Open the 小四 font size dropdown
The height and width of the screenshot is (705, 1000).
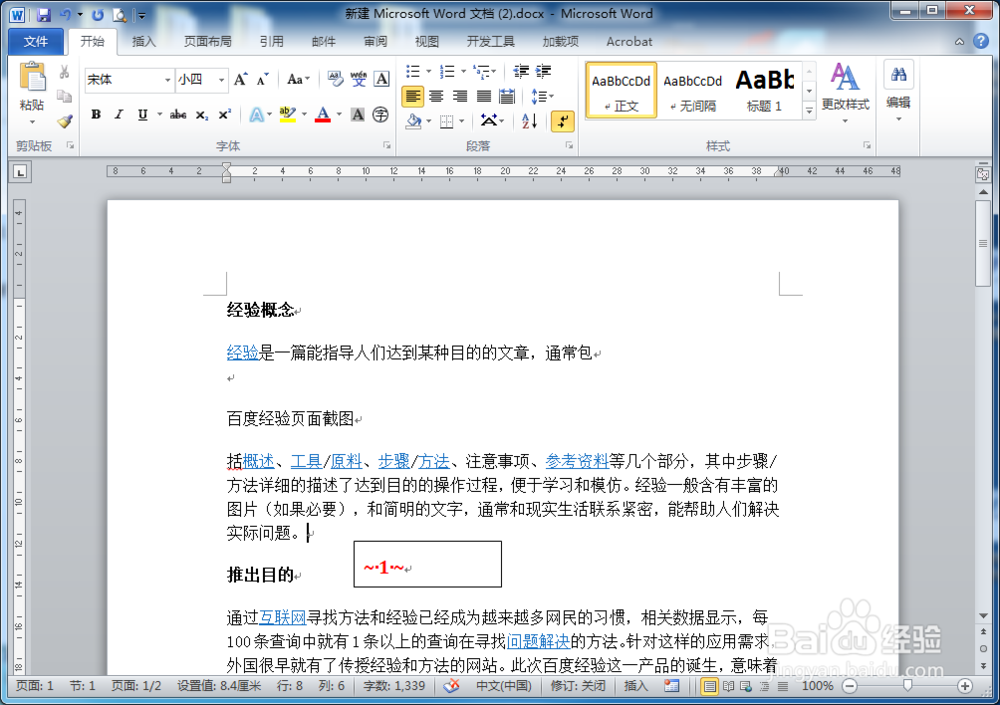point(221,80)
